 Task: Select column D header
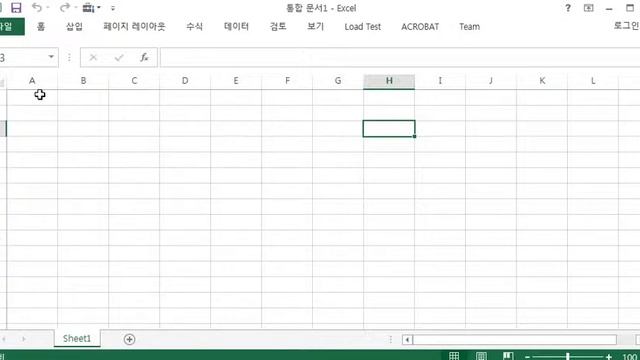(x=185, y=81)
